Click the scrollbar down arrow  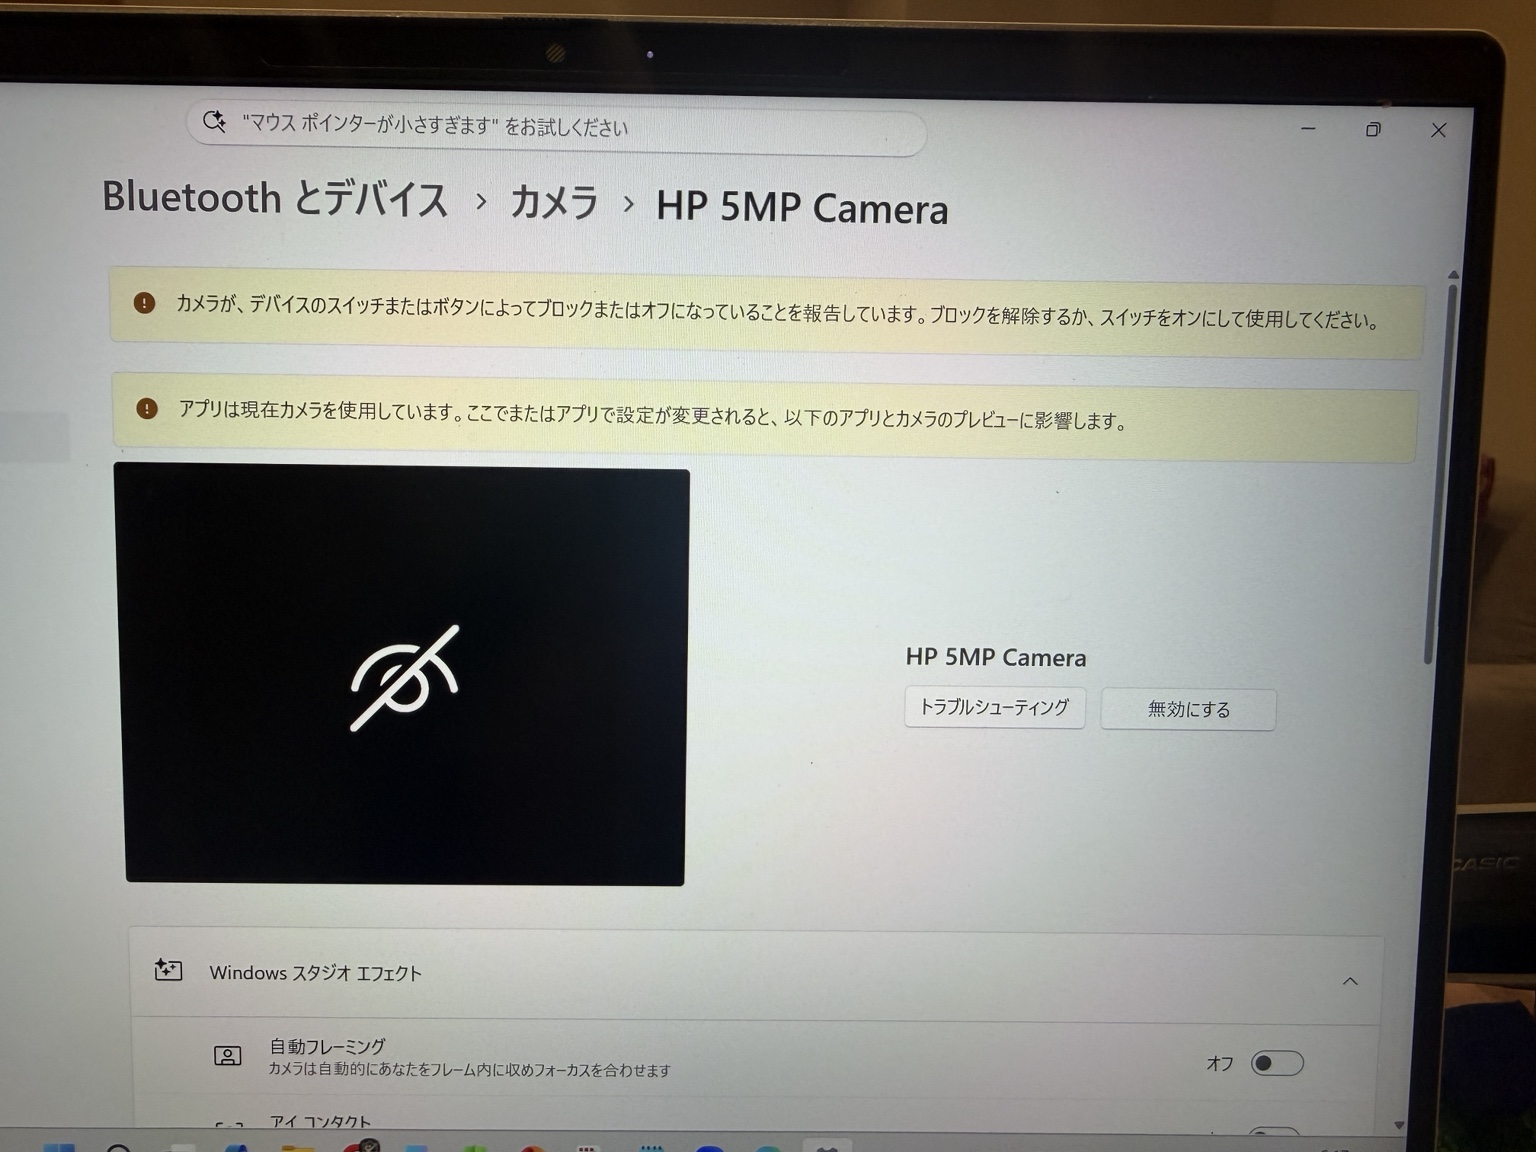1399,1126
